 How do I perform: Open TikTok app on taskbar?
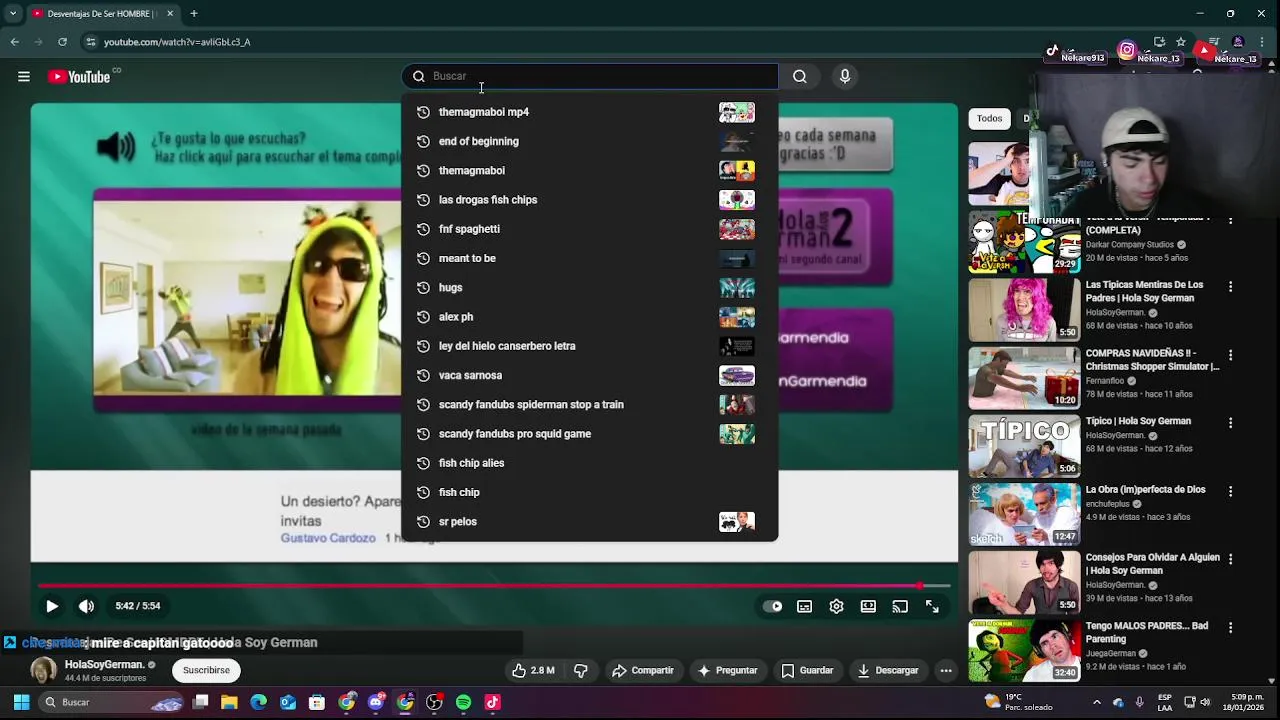pyautogui.click(x=492, y=702)
